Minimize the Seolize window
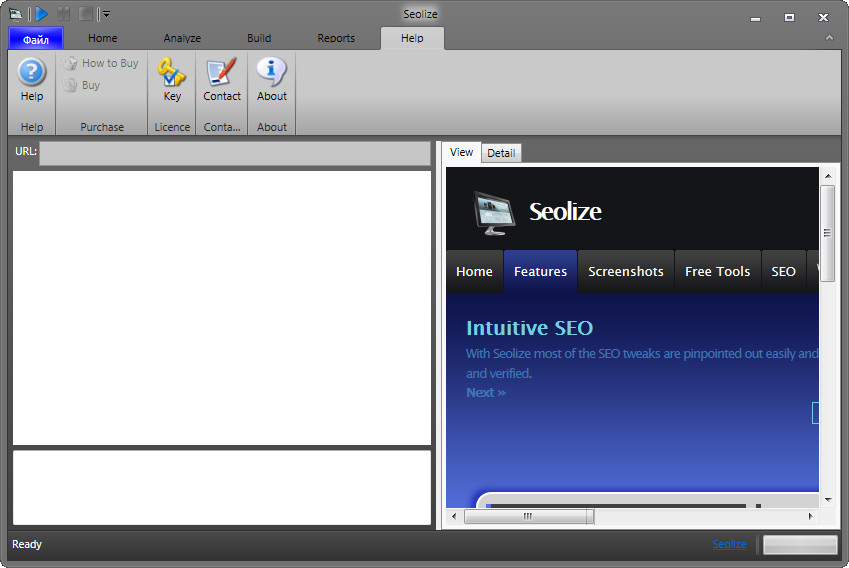The height and width of the screenshot is (568, 849). pos(755,18)
